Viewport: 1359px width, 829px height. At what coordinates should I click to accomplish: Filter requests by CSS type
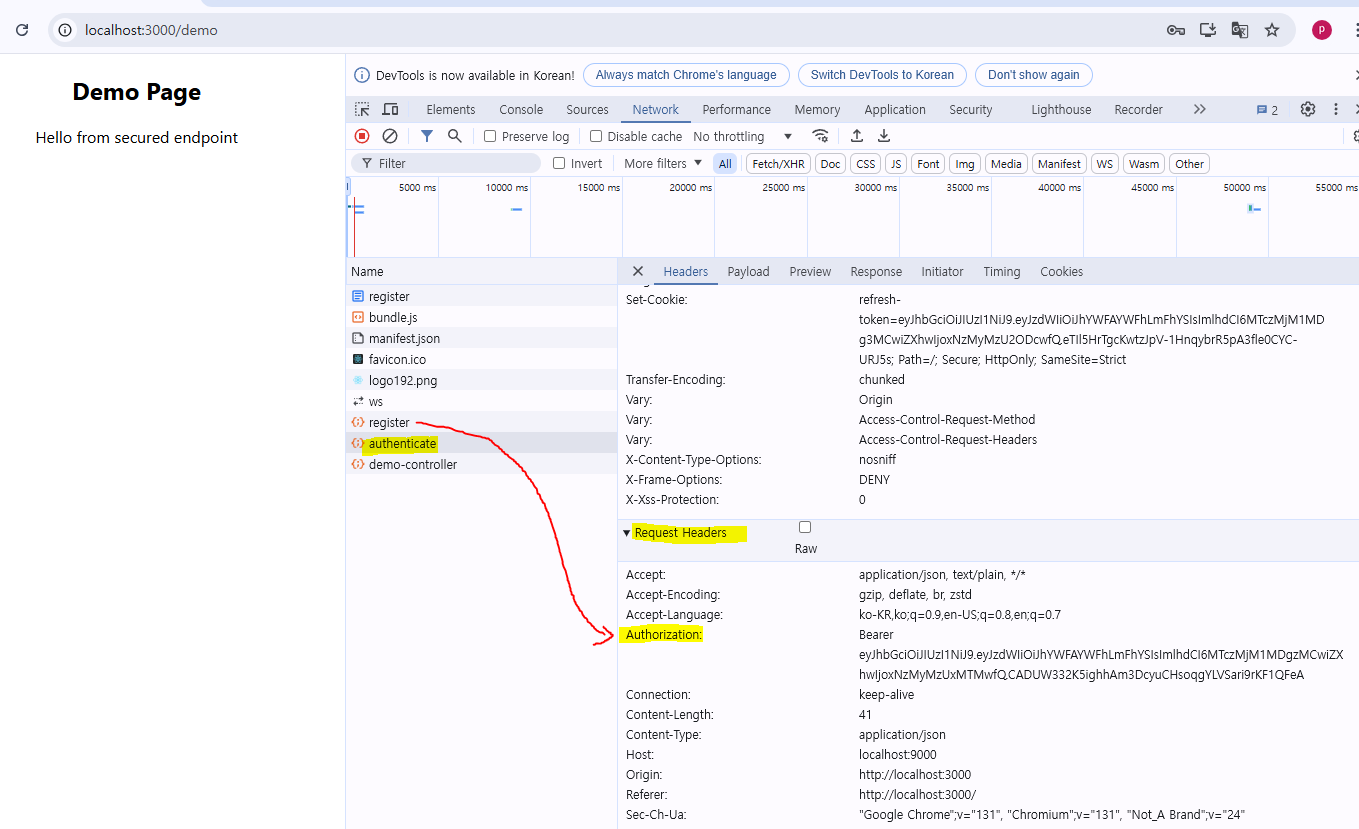pos(865,164)
